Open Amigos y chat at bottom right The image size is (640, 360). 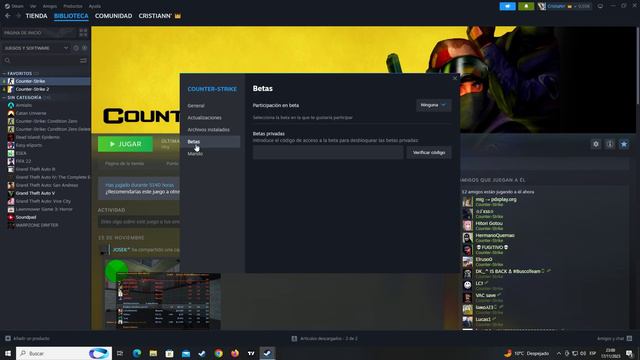(x=614, y=339)
